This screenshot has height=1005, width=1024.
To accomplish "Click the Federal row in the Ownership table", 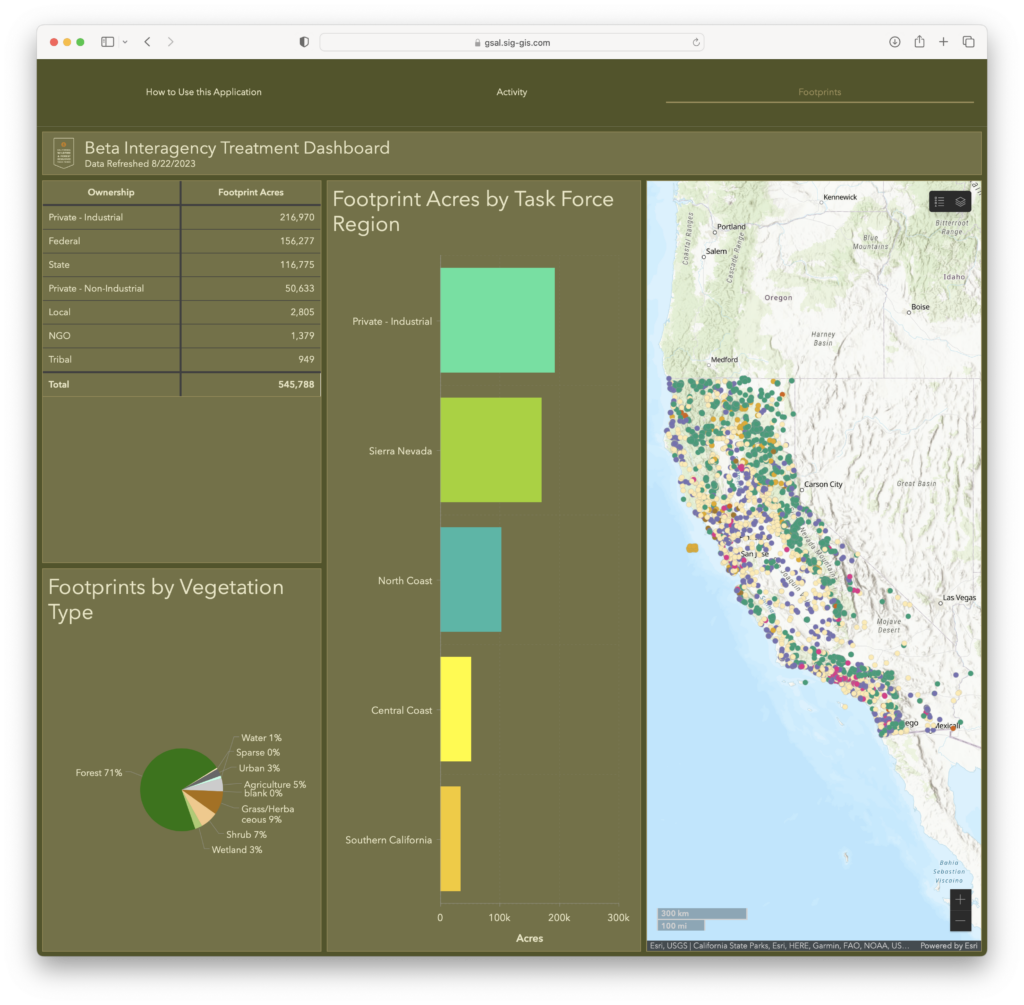I will coord(180,241).
